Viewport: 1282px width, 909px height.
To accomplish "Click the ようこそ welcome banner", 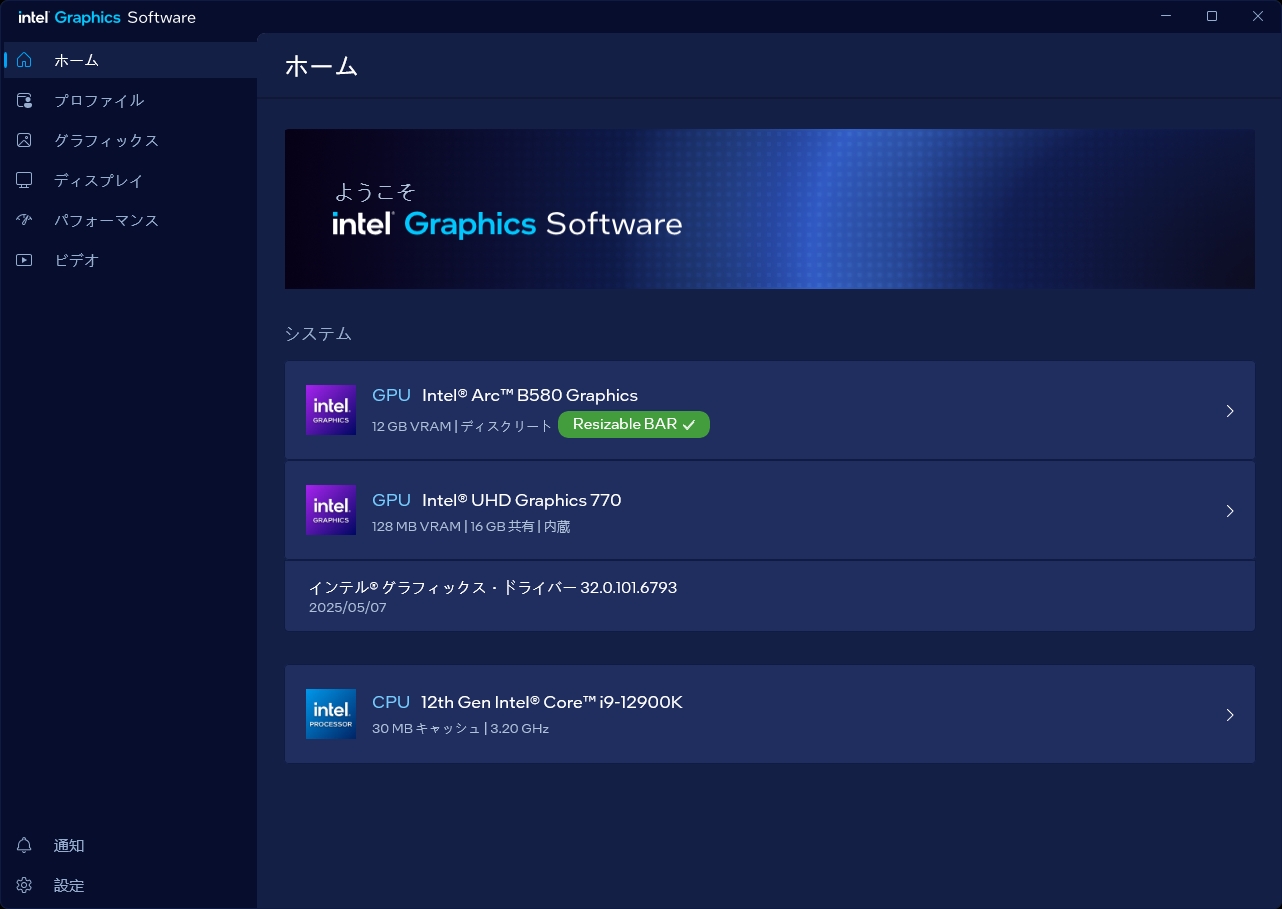I will (770, 209).
